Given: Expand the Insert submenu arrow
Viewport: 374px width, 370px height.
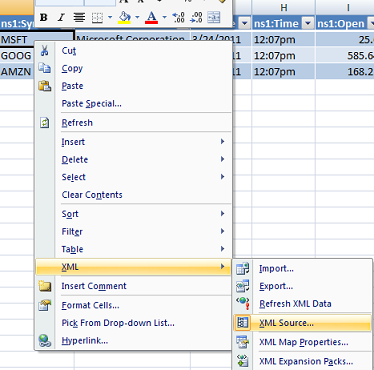Looking at the screenshot, I should tap(223, 142).
